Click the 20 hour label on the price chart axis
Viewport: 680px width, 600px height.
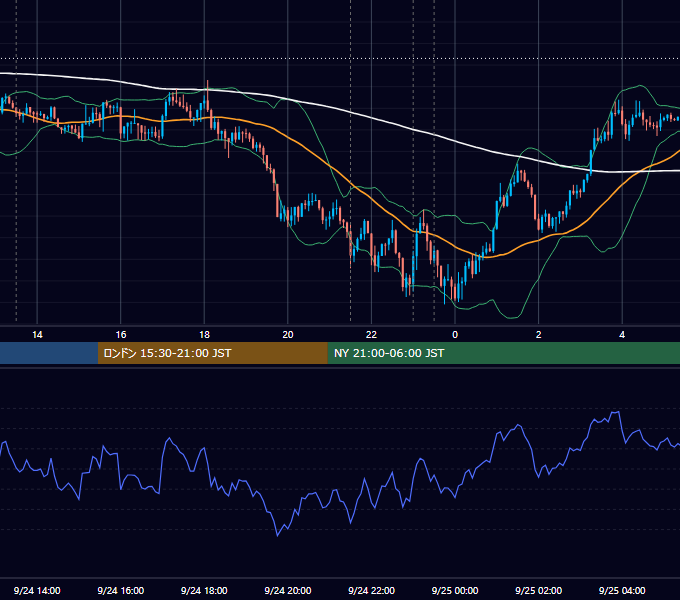288,334
